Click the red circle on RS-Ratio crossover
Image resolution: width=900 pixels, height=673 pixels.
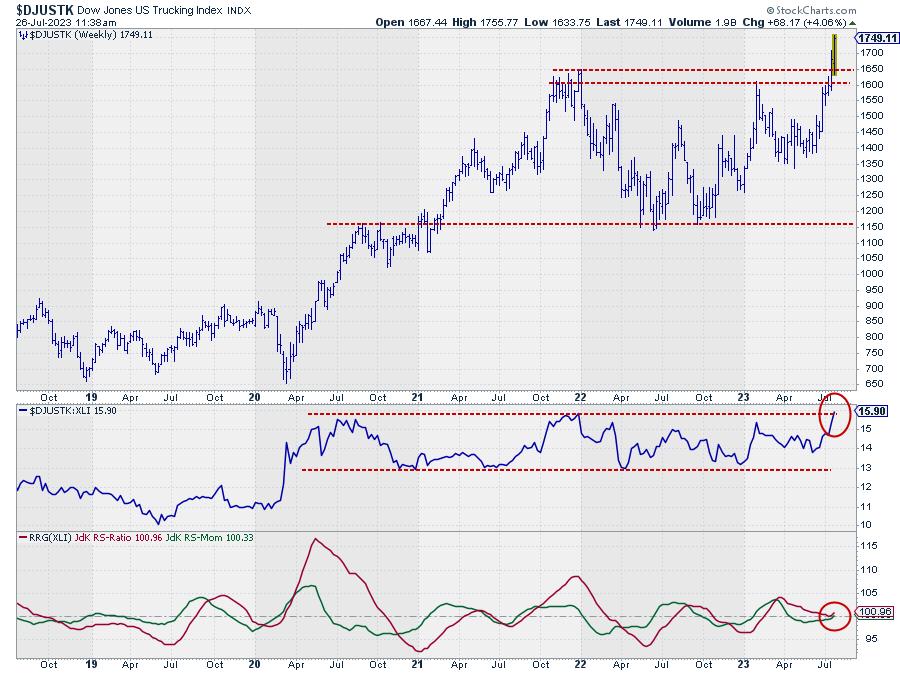pos(836,612)
